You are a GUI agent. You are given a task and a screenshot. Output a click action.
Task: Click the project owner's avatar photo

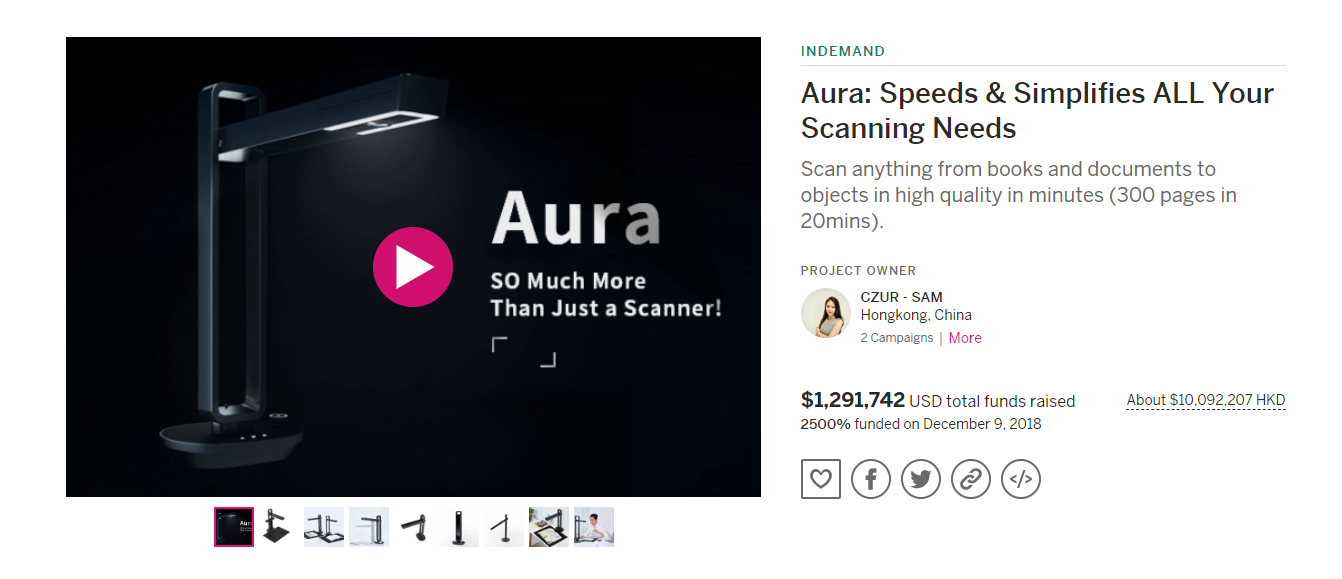826,313
